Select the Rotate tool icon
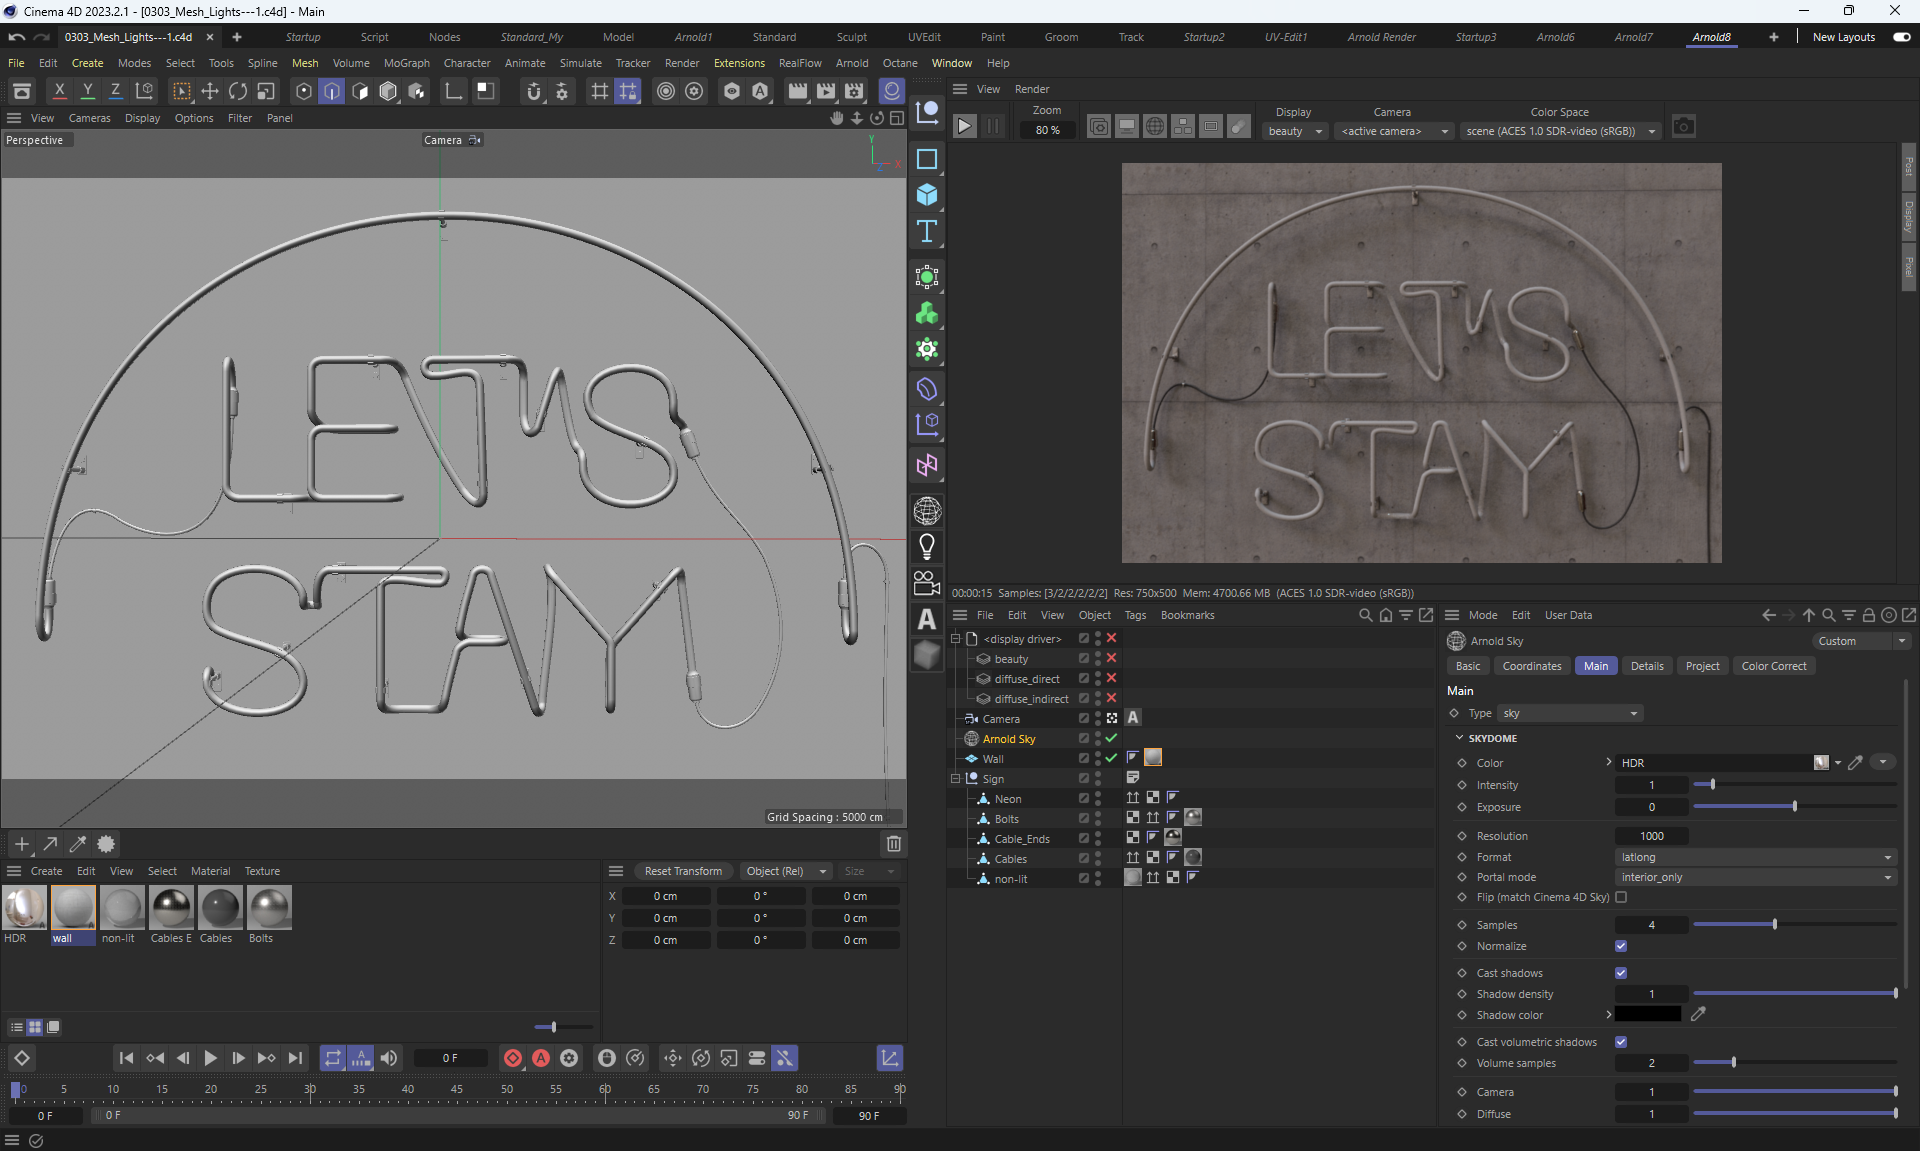This screenshot has width=1920, height=1151. (x=238, y=91)
